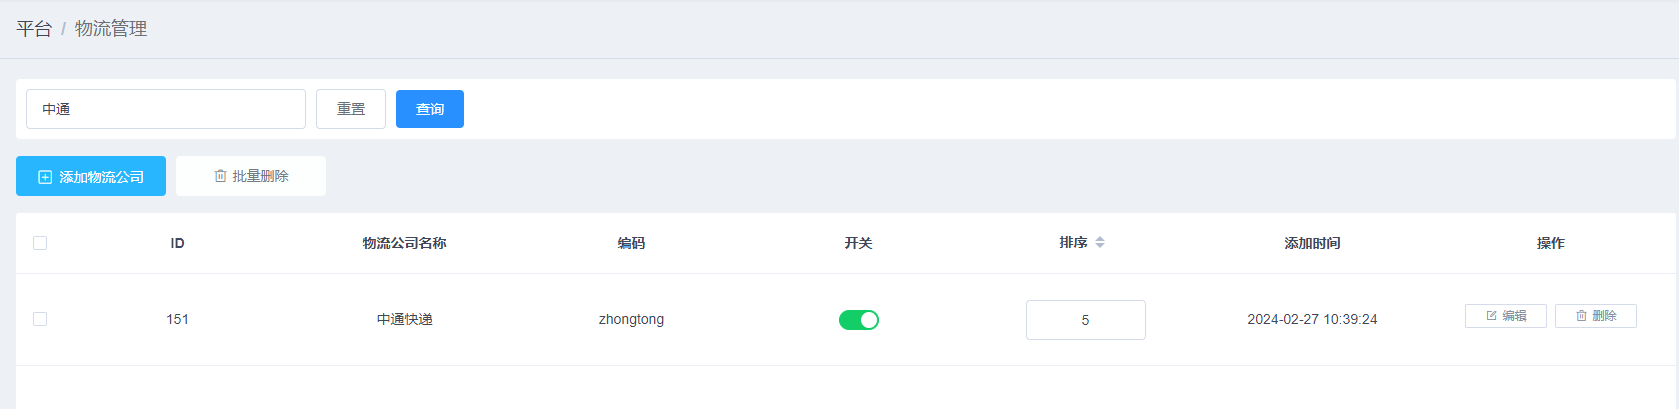Select the 中通快递 name cell
The width and height of the screenshot is (1679, 409).
pos(404,320)
